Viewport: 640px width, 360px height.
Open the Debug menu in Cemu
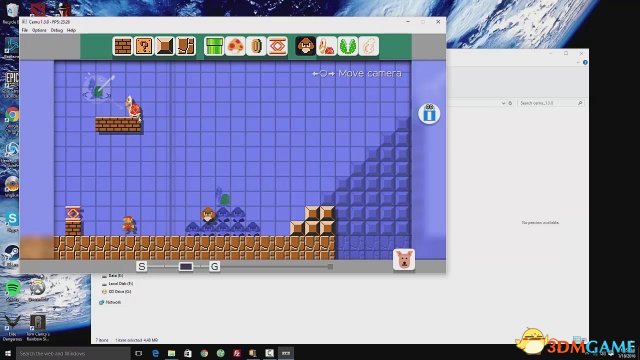click(x=57, y=30)
